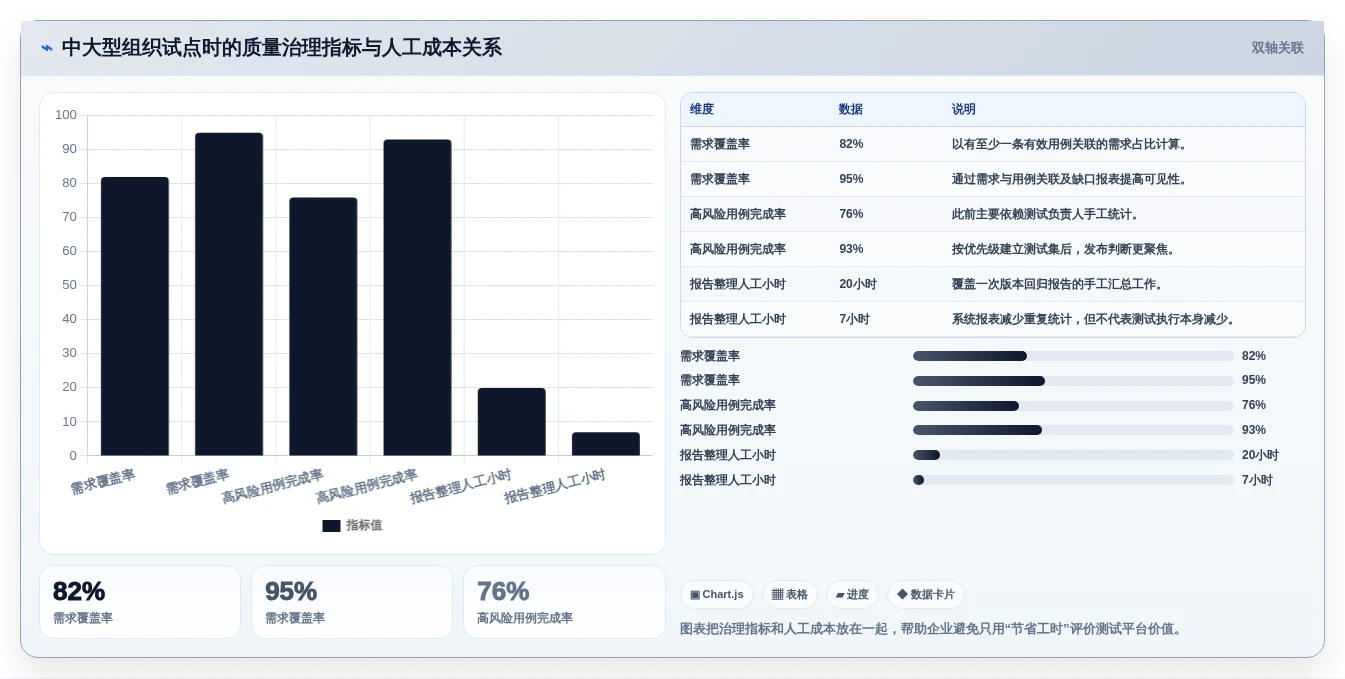Click the progress bar labelled 76%
The image size is (1345, 679).
[1073, 406]
